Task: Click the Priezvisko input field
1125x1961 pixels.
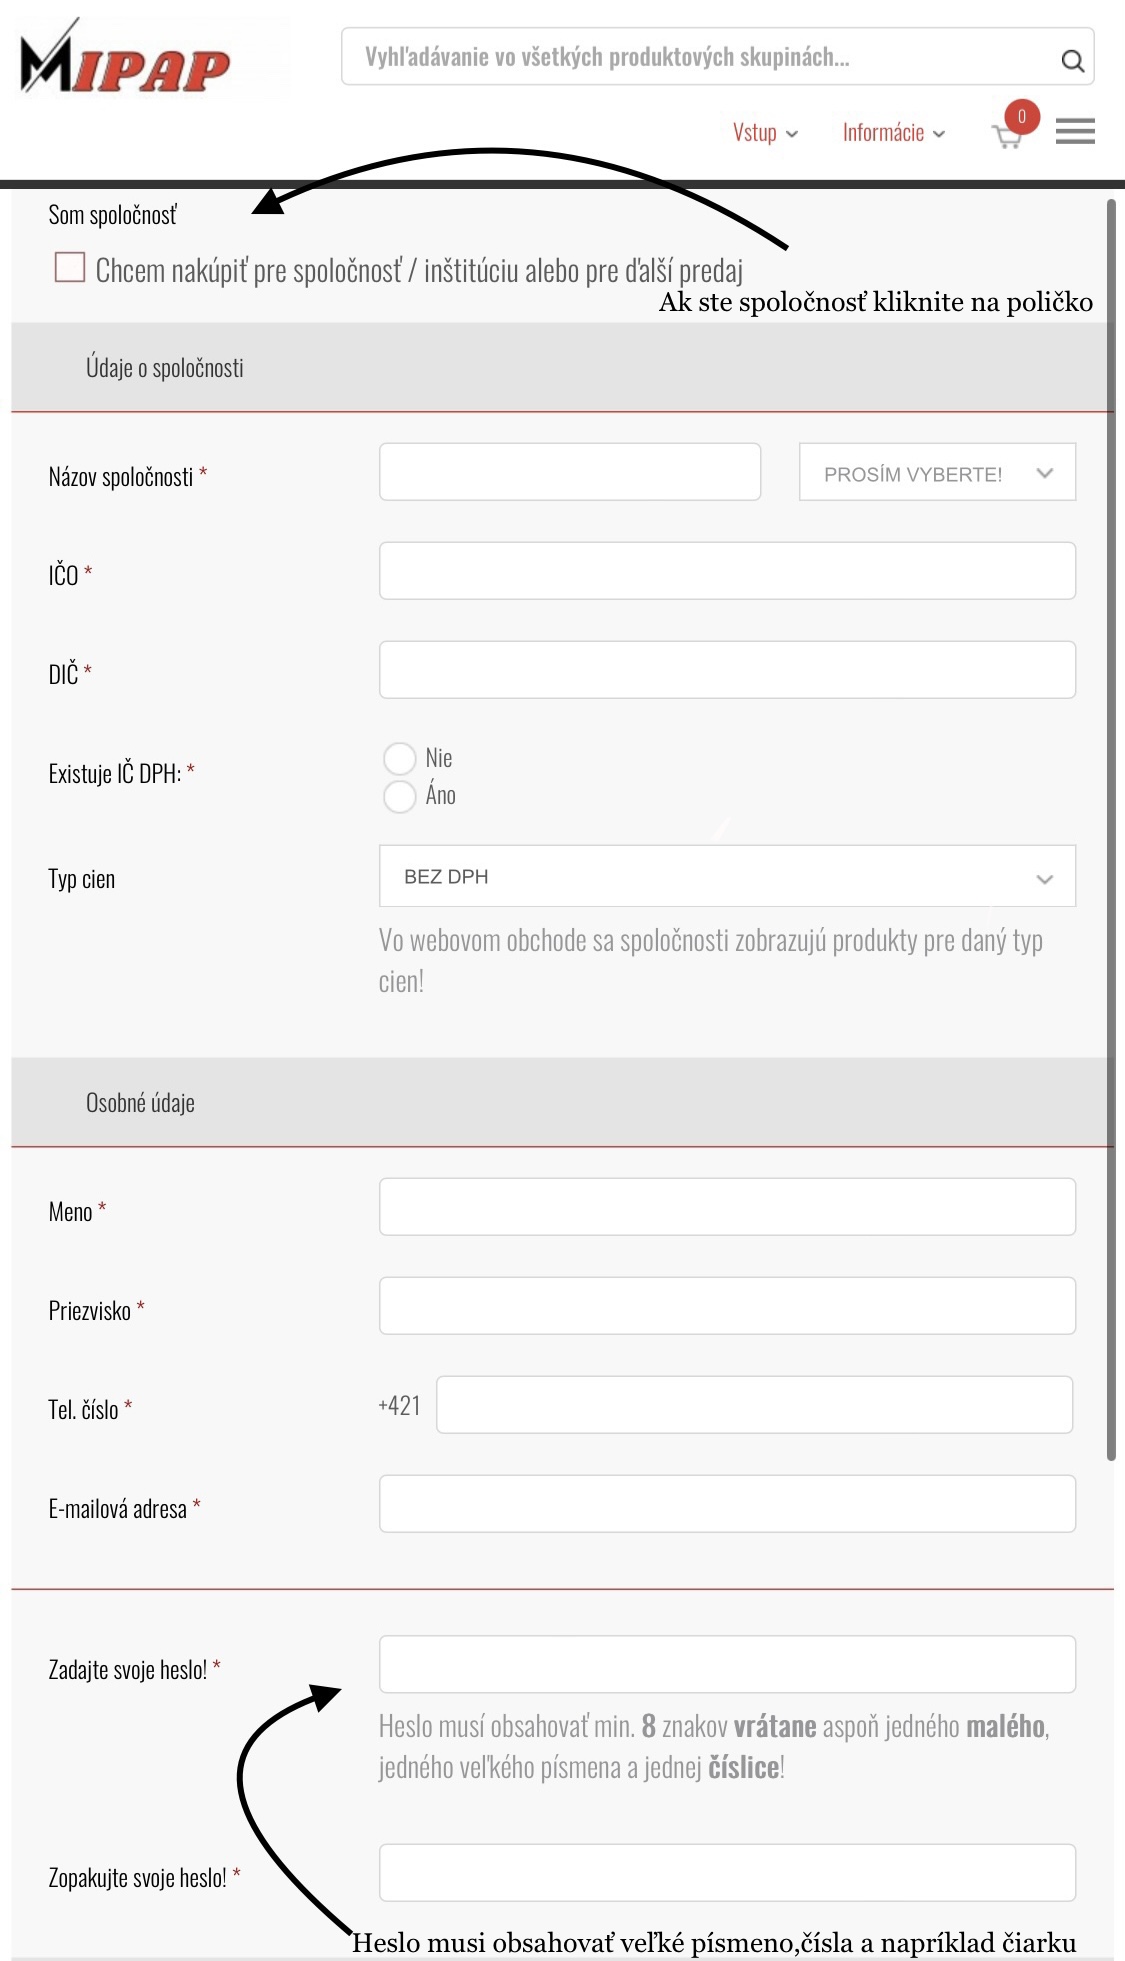Action: coord(727,1306)
